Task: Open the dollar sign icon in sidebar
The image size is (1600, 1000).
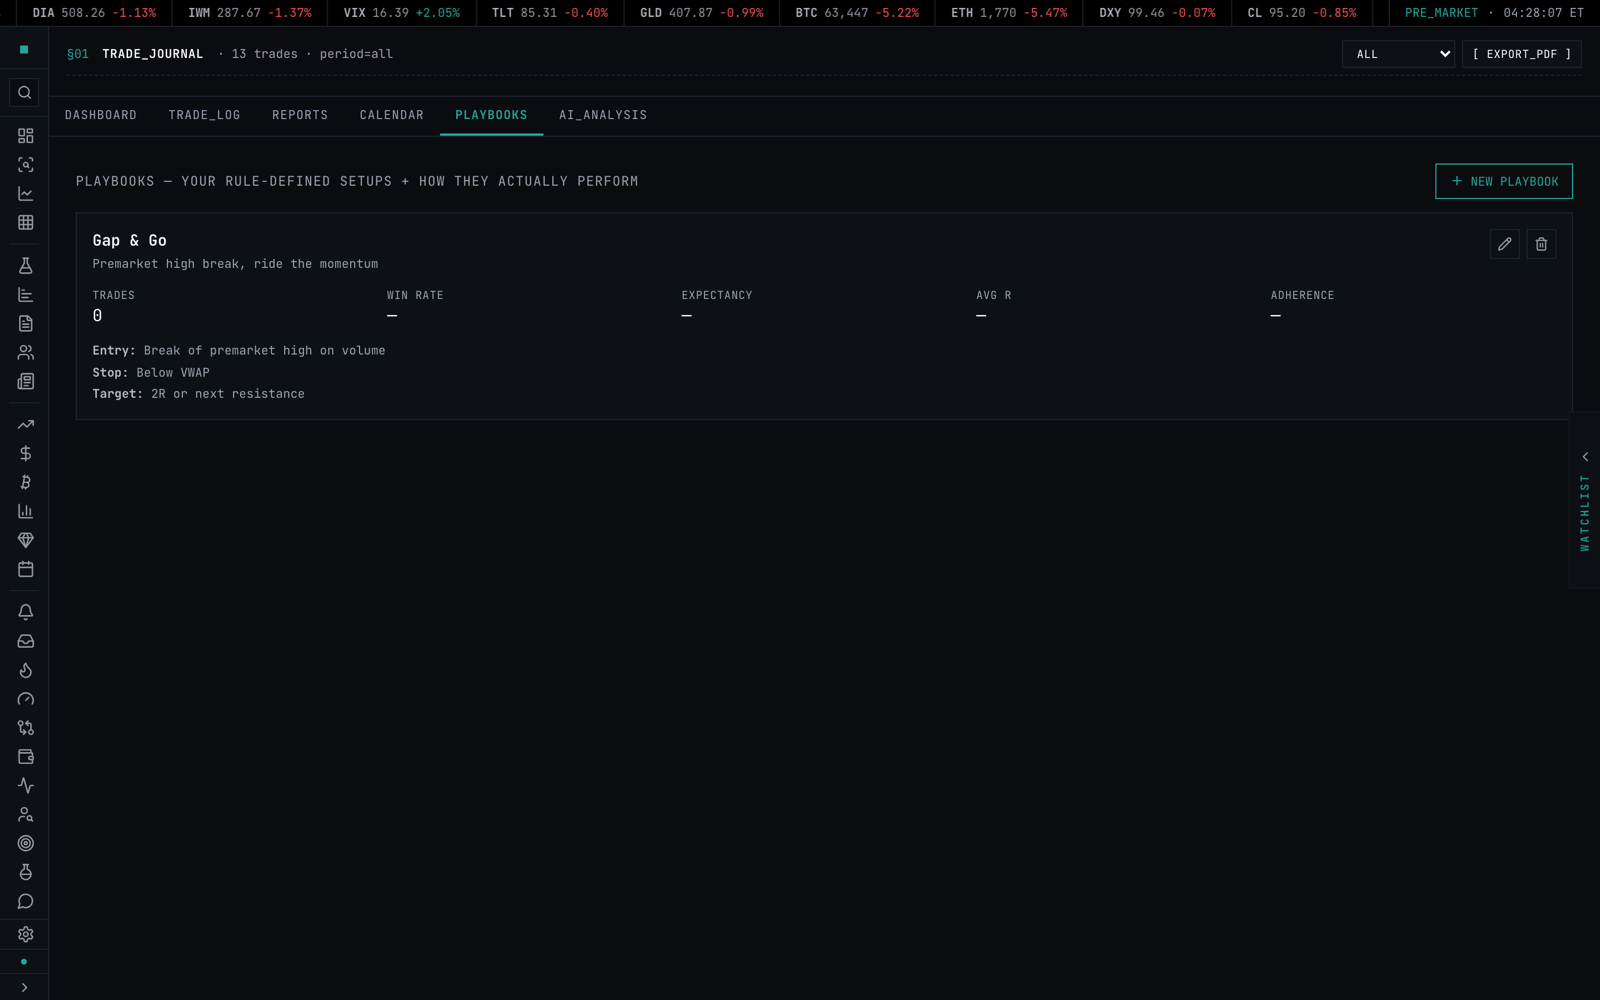Action: pyautogui.click(x=25, y=453)
